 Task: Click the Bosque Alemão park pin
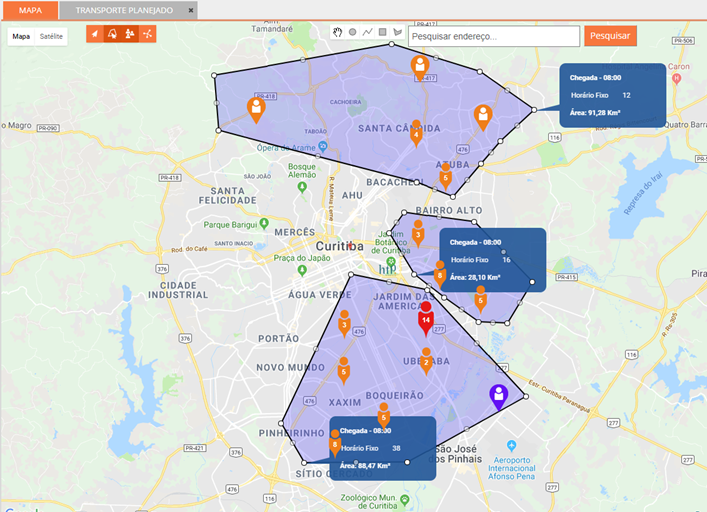303,187
